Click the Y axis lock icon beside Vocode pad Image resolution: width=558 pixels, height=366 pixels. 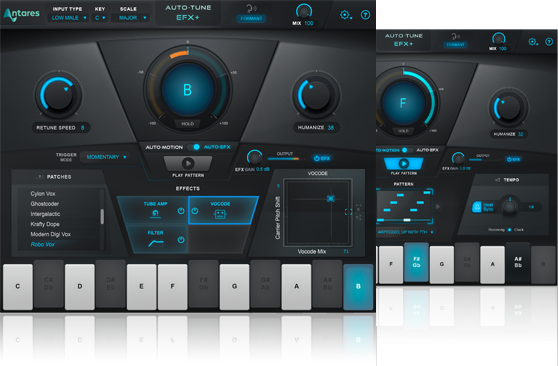pos(358,217)
